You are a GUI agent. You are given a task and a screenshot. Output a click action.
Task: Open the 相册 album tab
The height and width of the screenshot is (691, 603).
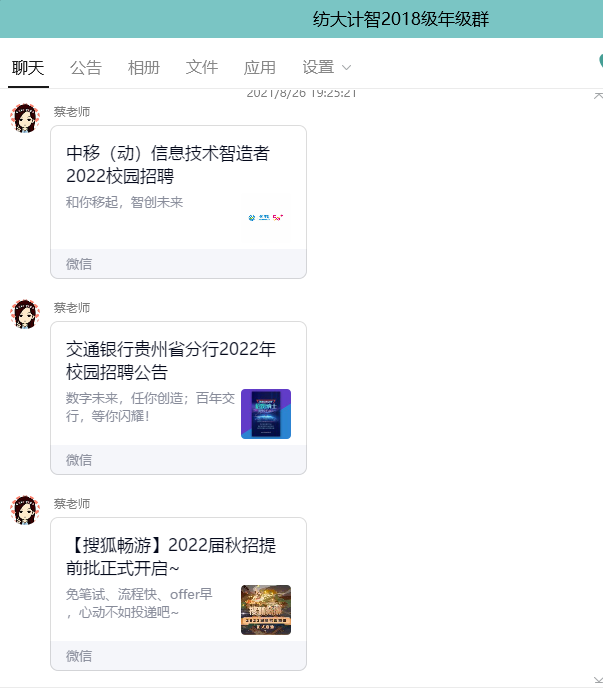click(x=144, y=68)
